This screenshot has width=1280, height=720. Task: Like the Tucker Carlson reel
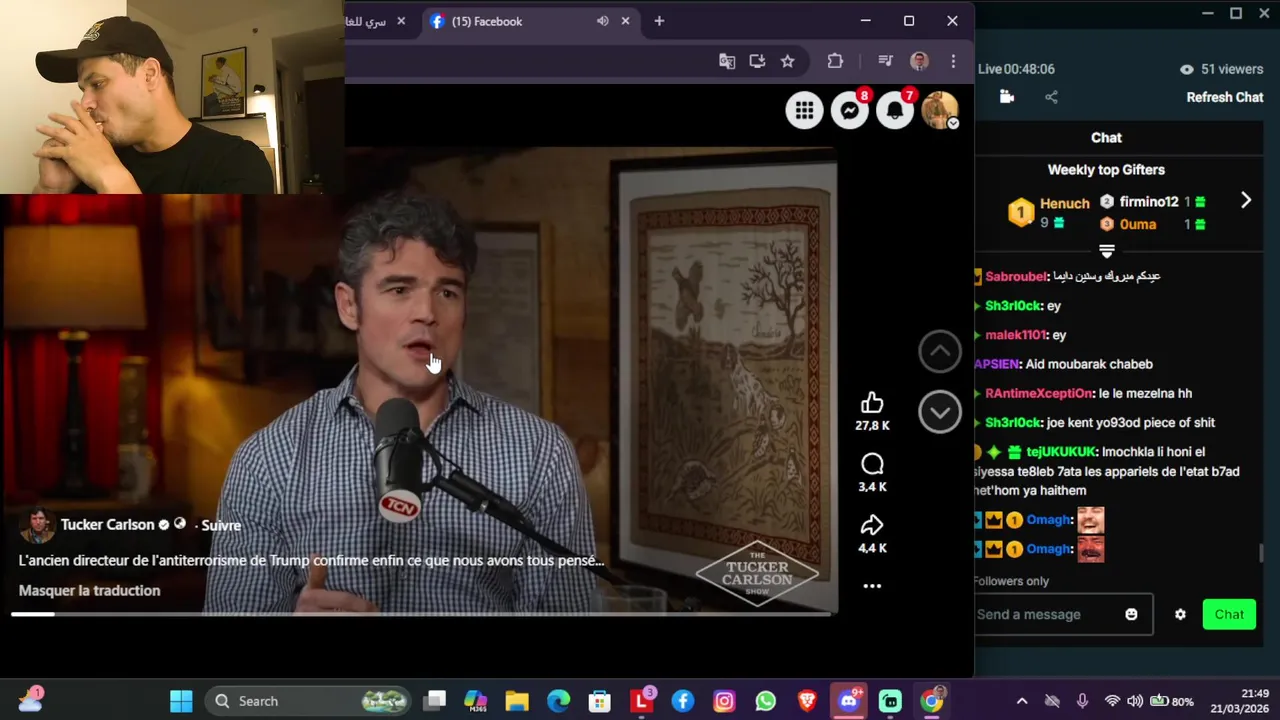(872, 402)
